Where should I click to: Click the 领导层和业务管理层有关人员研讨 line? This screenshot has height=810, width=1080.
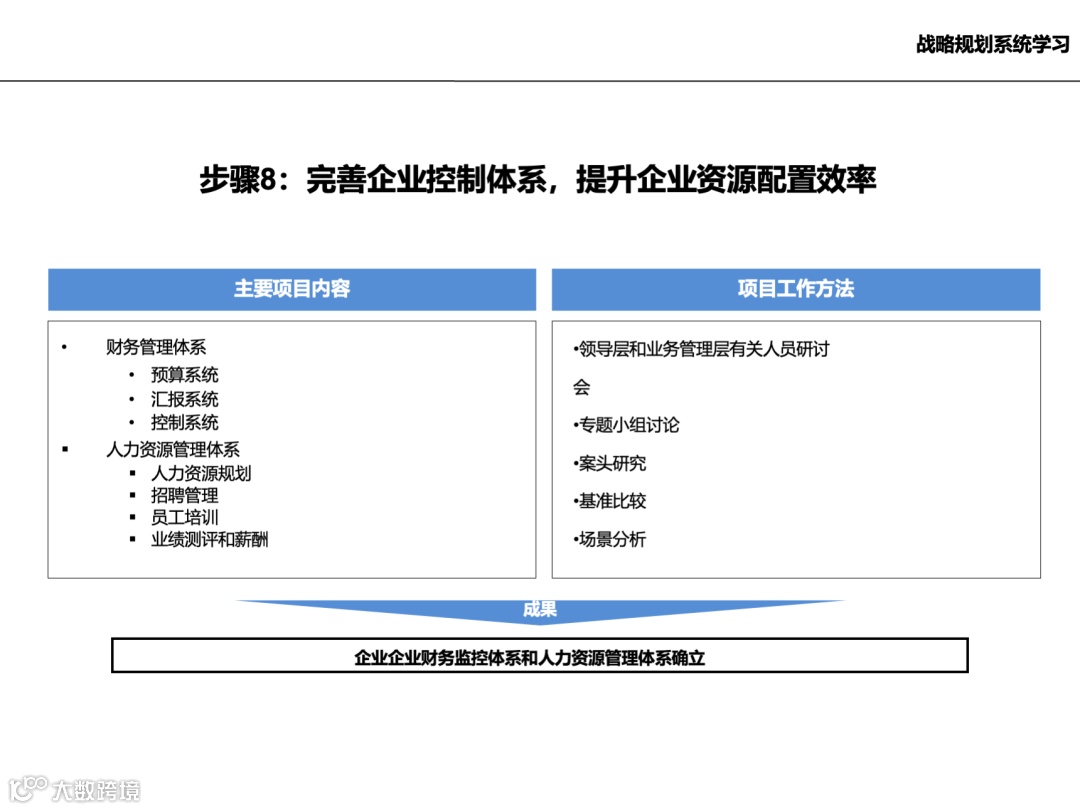pyautogui.click(x=701, y=349)
